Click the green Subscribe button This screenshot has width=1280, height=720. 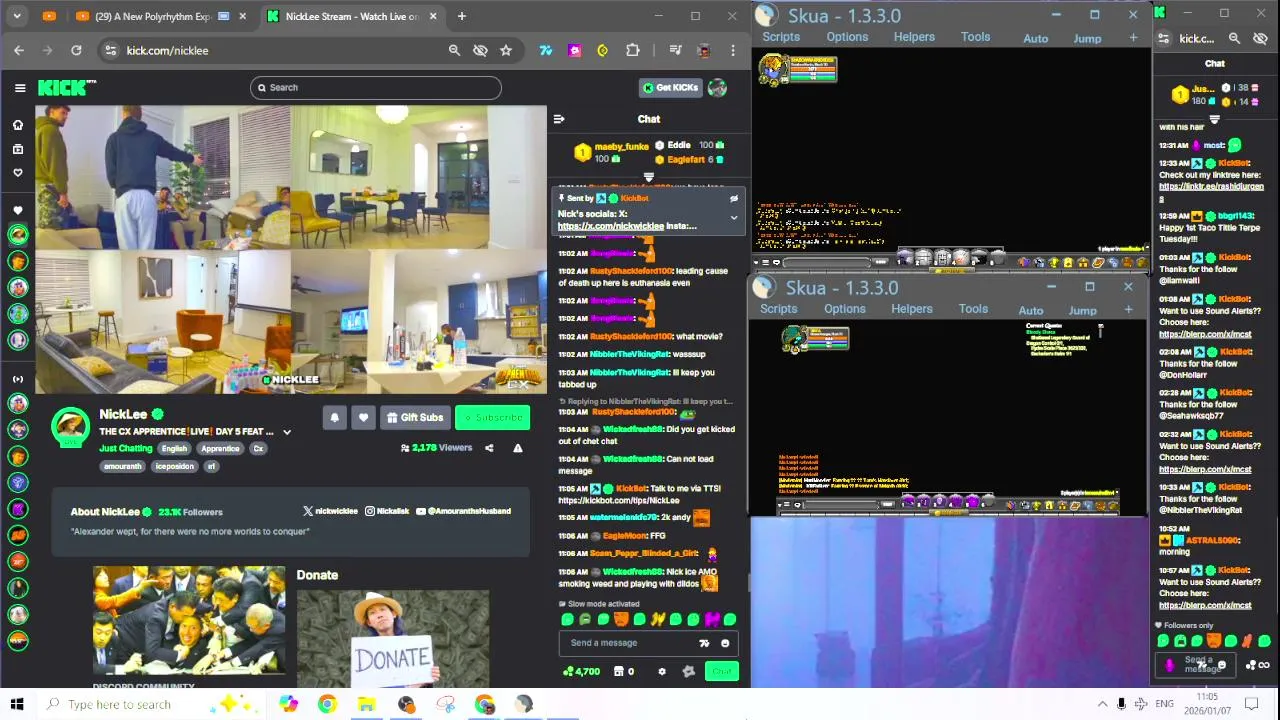click(x=492, y=418)
